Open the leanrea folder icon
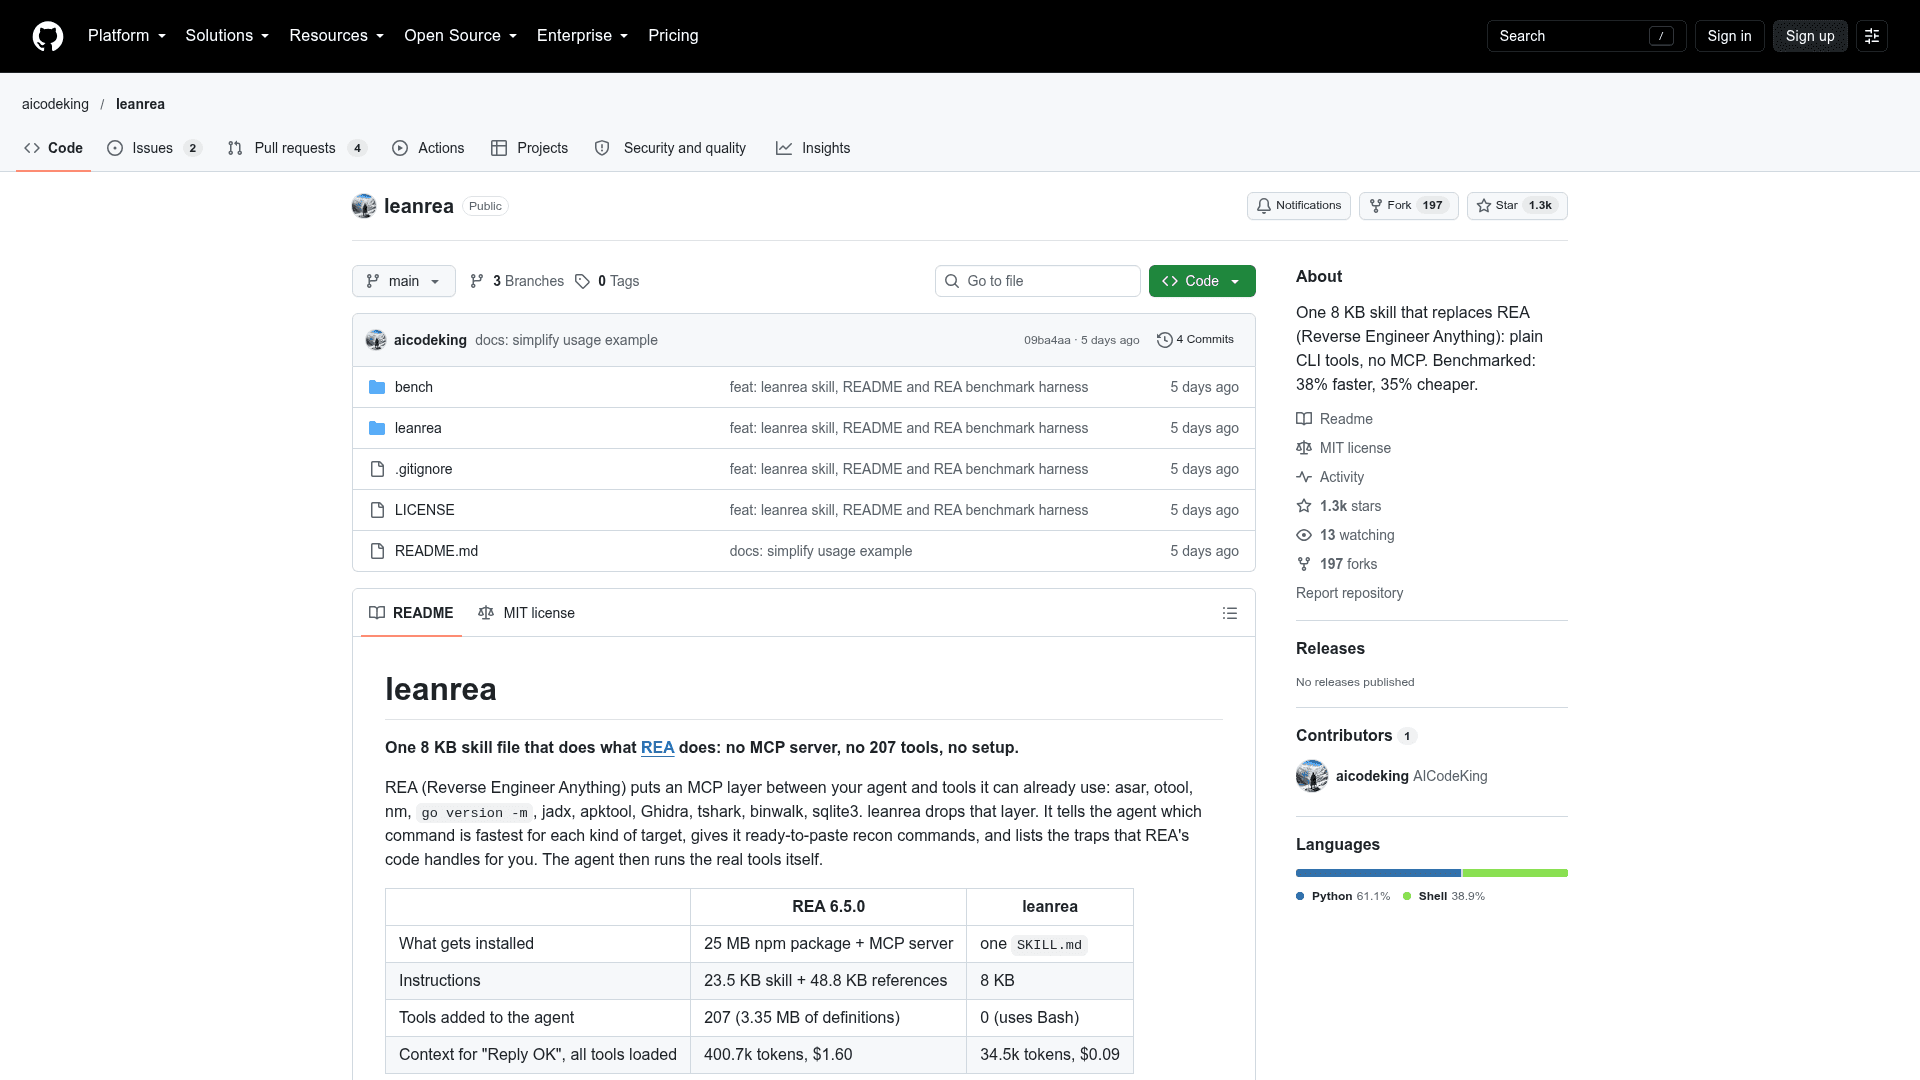The image size is (1920, 1080). 377,428
